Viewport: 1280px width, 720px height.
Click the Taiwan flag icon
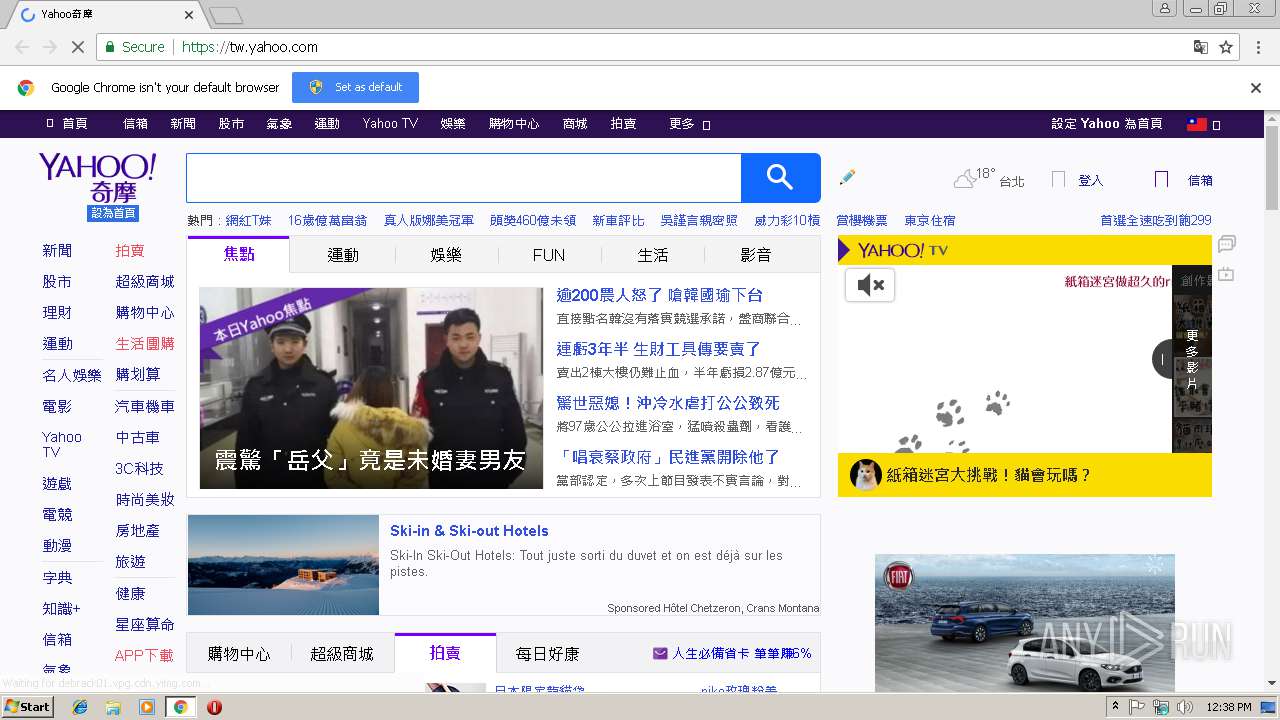coord(1197,124)
